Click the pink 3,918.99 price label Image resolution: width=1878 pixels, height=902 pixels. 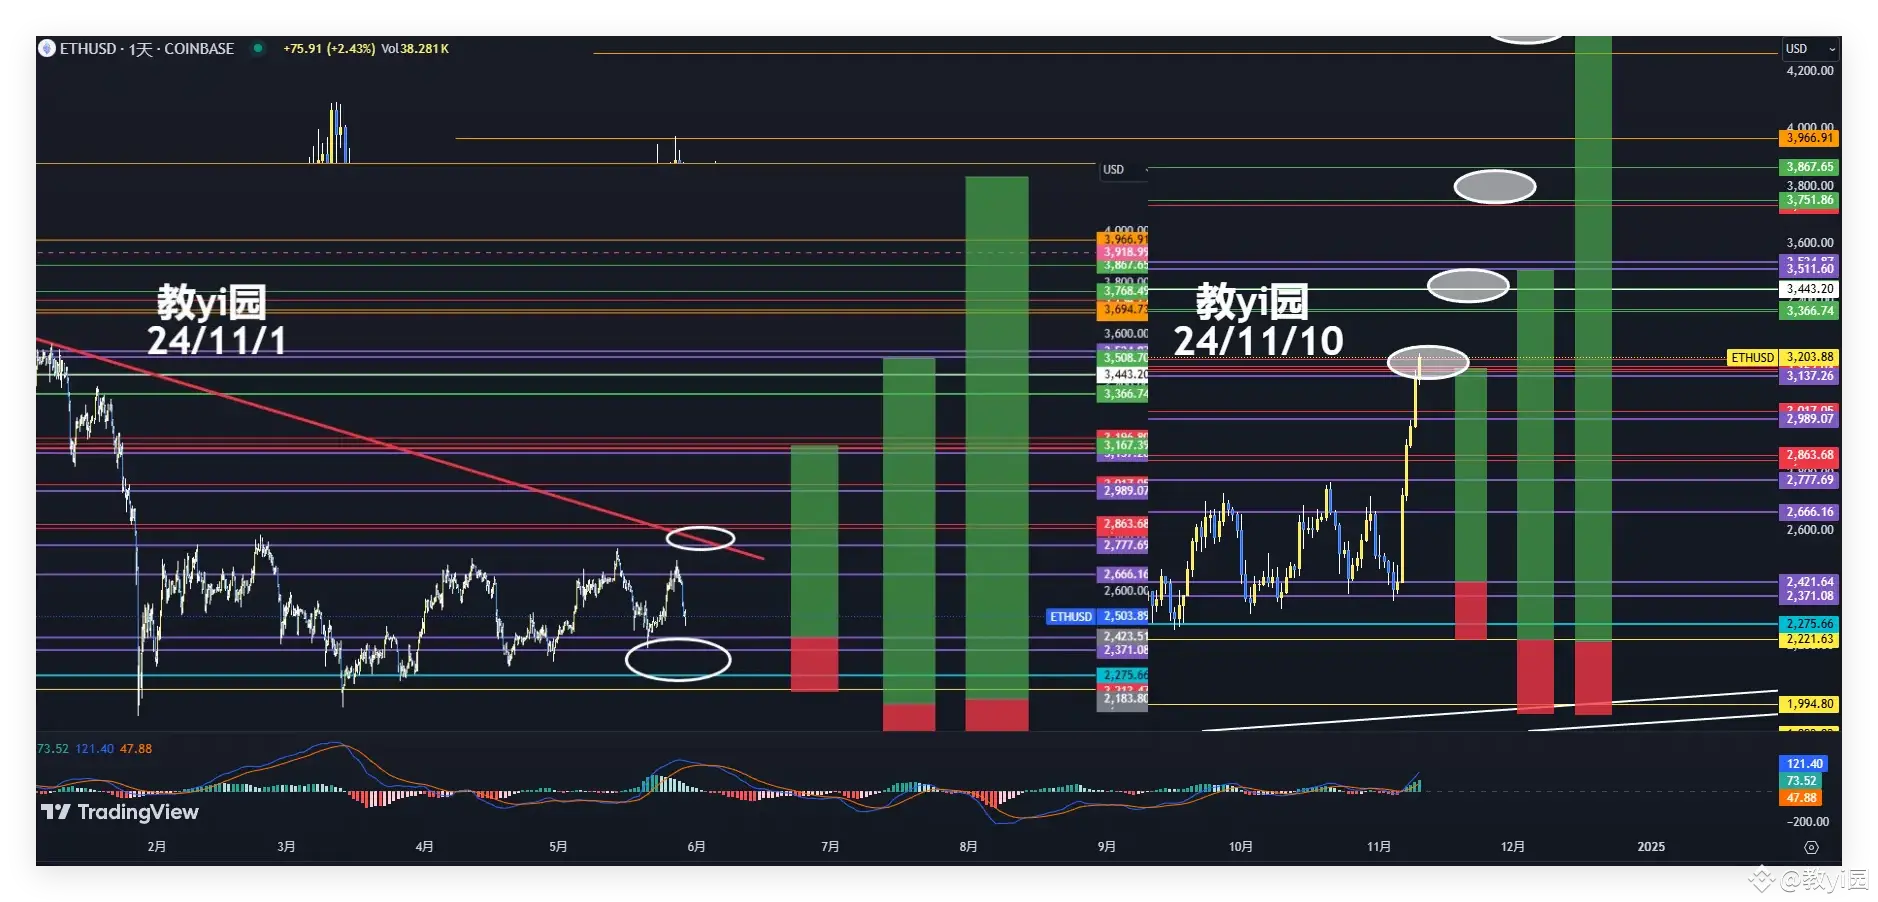pos(1125,252)
